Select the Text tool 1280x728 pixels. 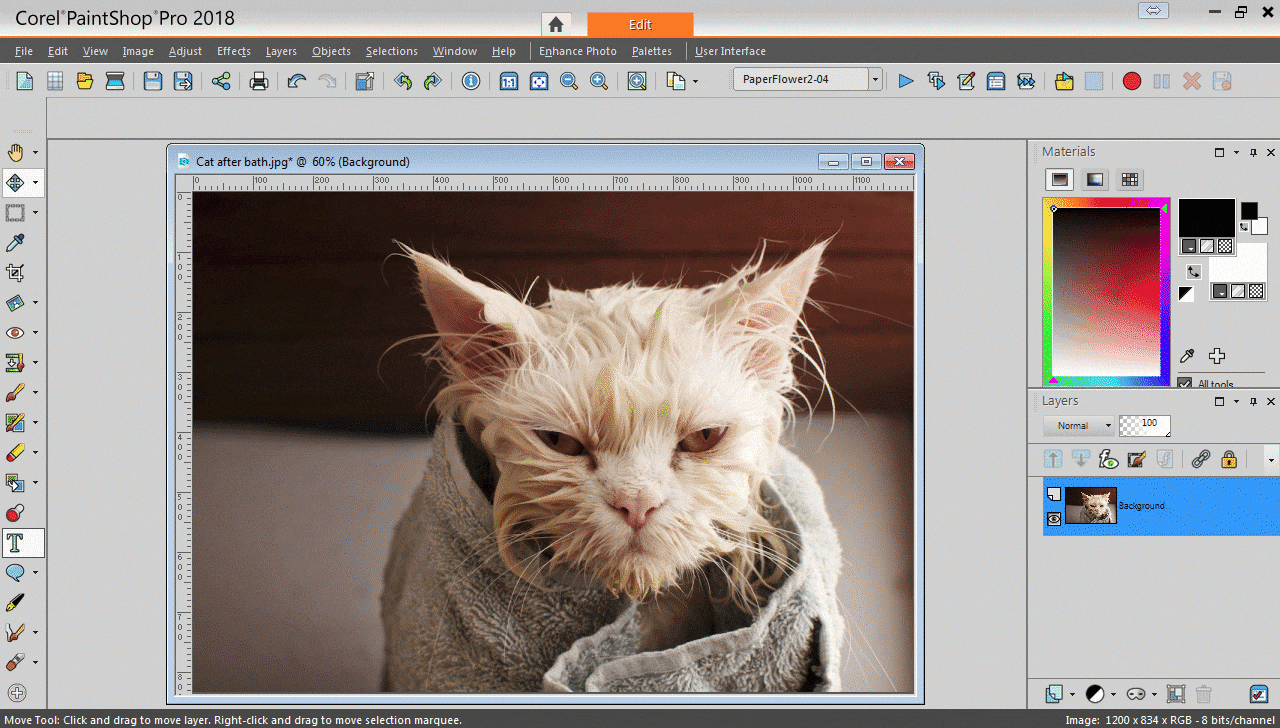pyautogui.click(x=15, y=543)
